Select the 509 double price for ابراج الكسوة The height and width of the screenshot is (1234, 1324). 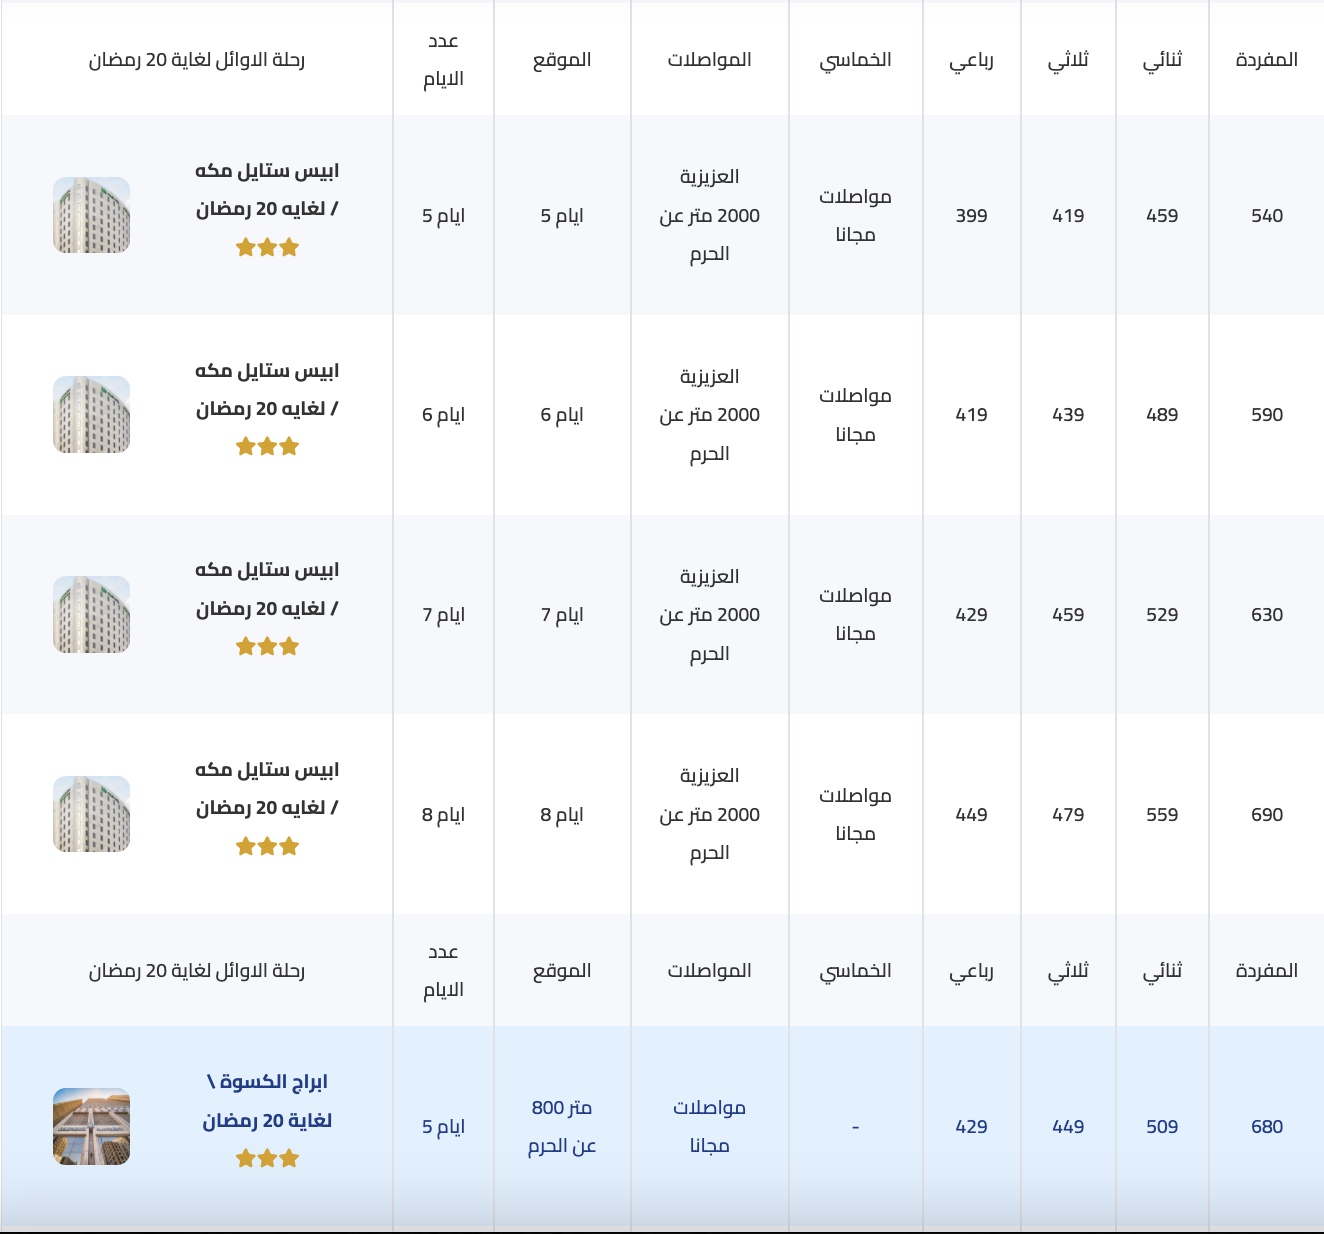tap(1162, 1127)
